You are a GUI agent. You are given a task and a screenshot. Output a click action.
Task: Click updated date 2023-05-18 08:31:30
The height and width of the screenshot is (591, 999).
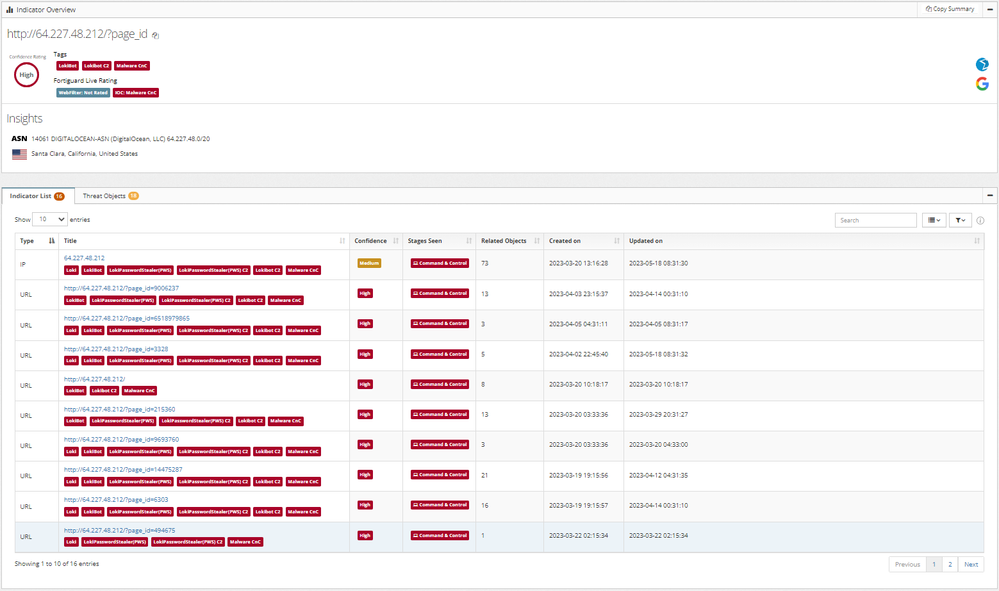[x=658, y=263]
